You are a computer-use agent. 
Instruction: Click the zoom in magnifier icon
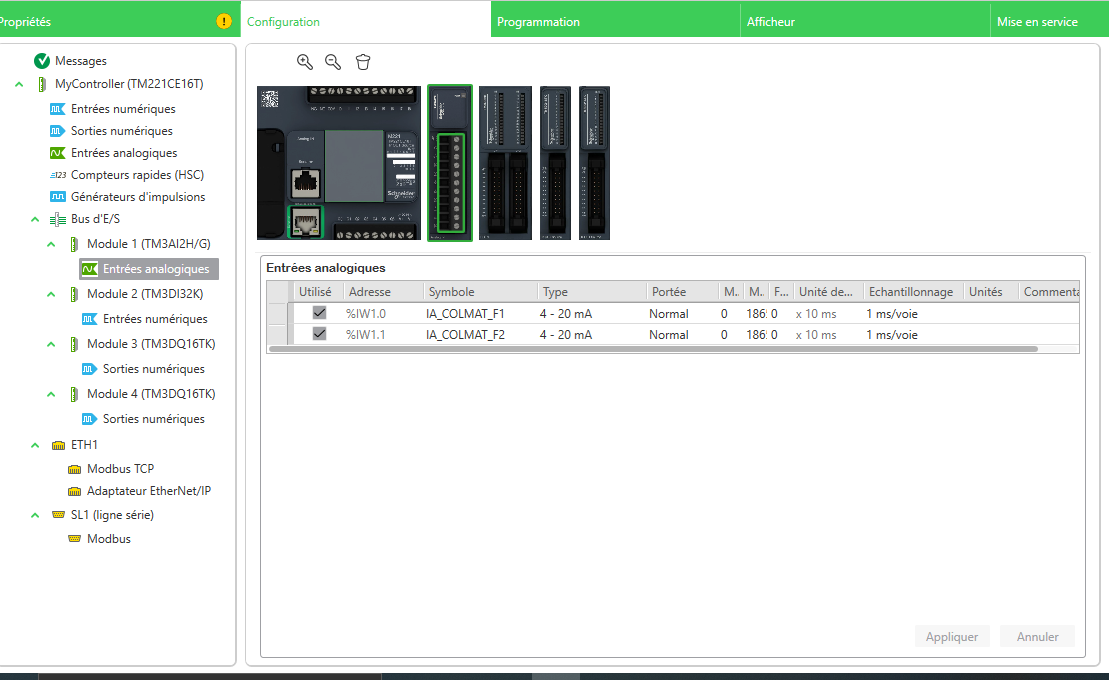click(305, 62)
